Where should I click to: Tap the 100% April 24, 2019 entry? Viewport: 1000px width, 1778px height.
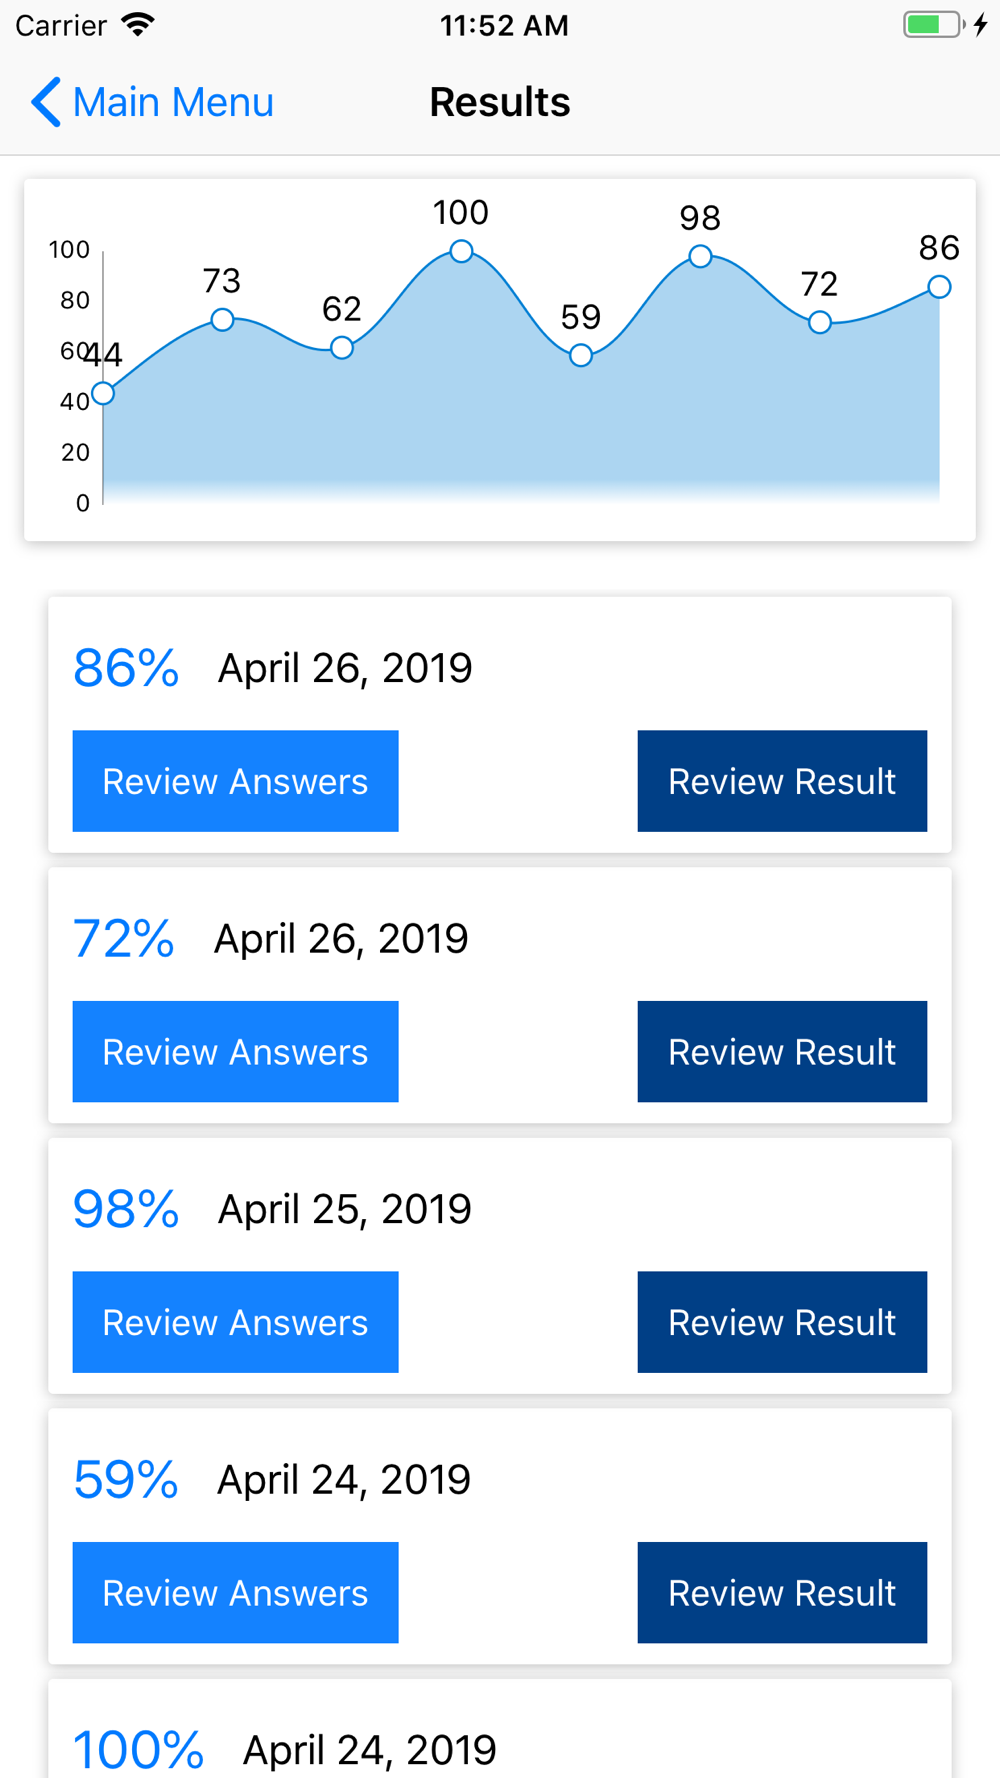tap(500, 1729)
